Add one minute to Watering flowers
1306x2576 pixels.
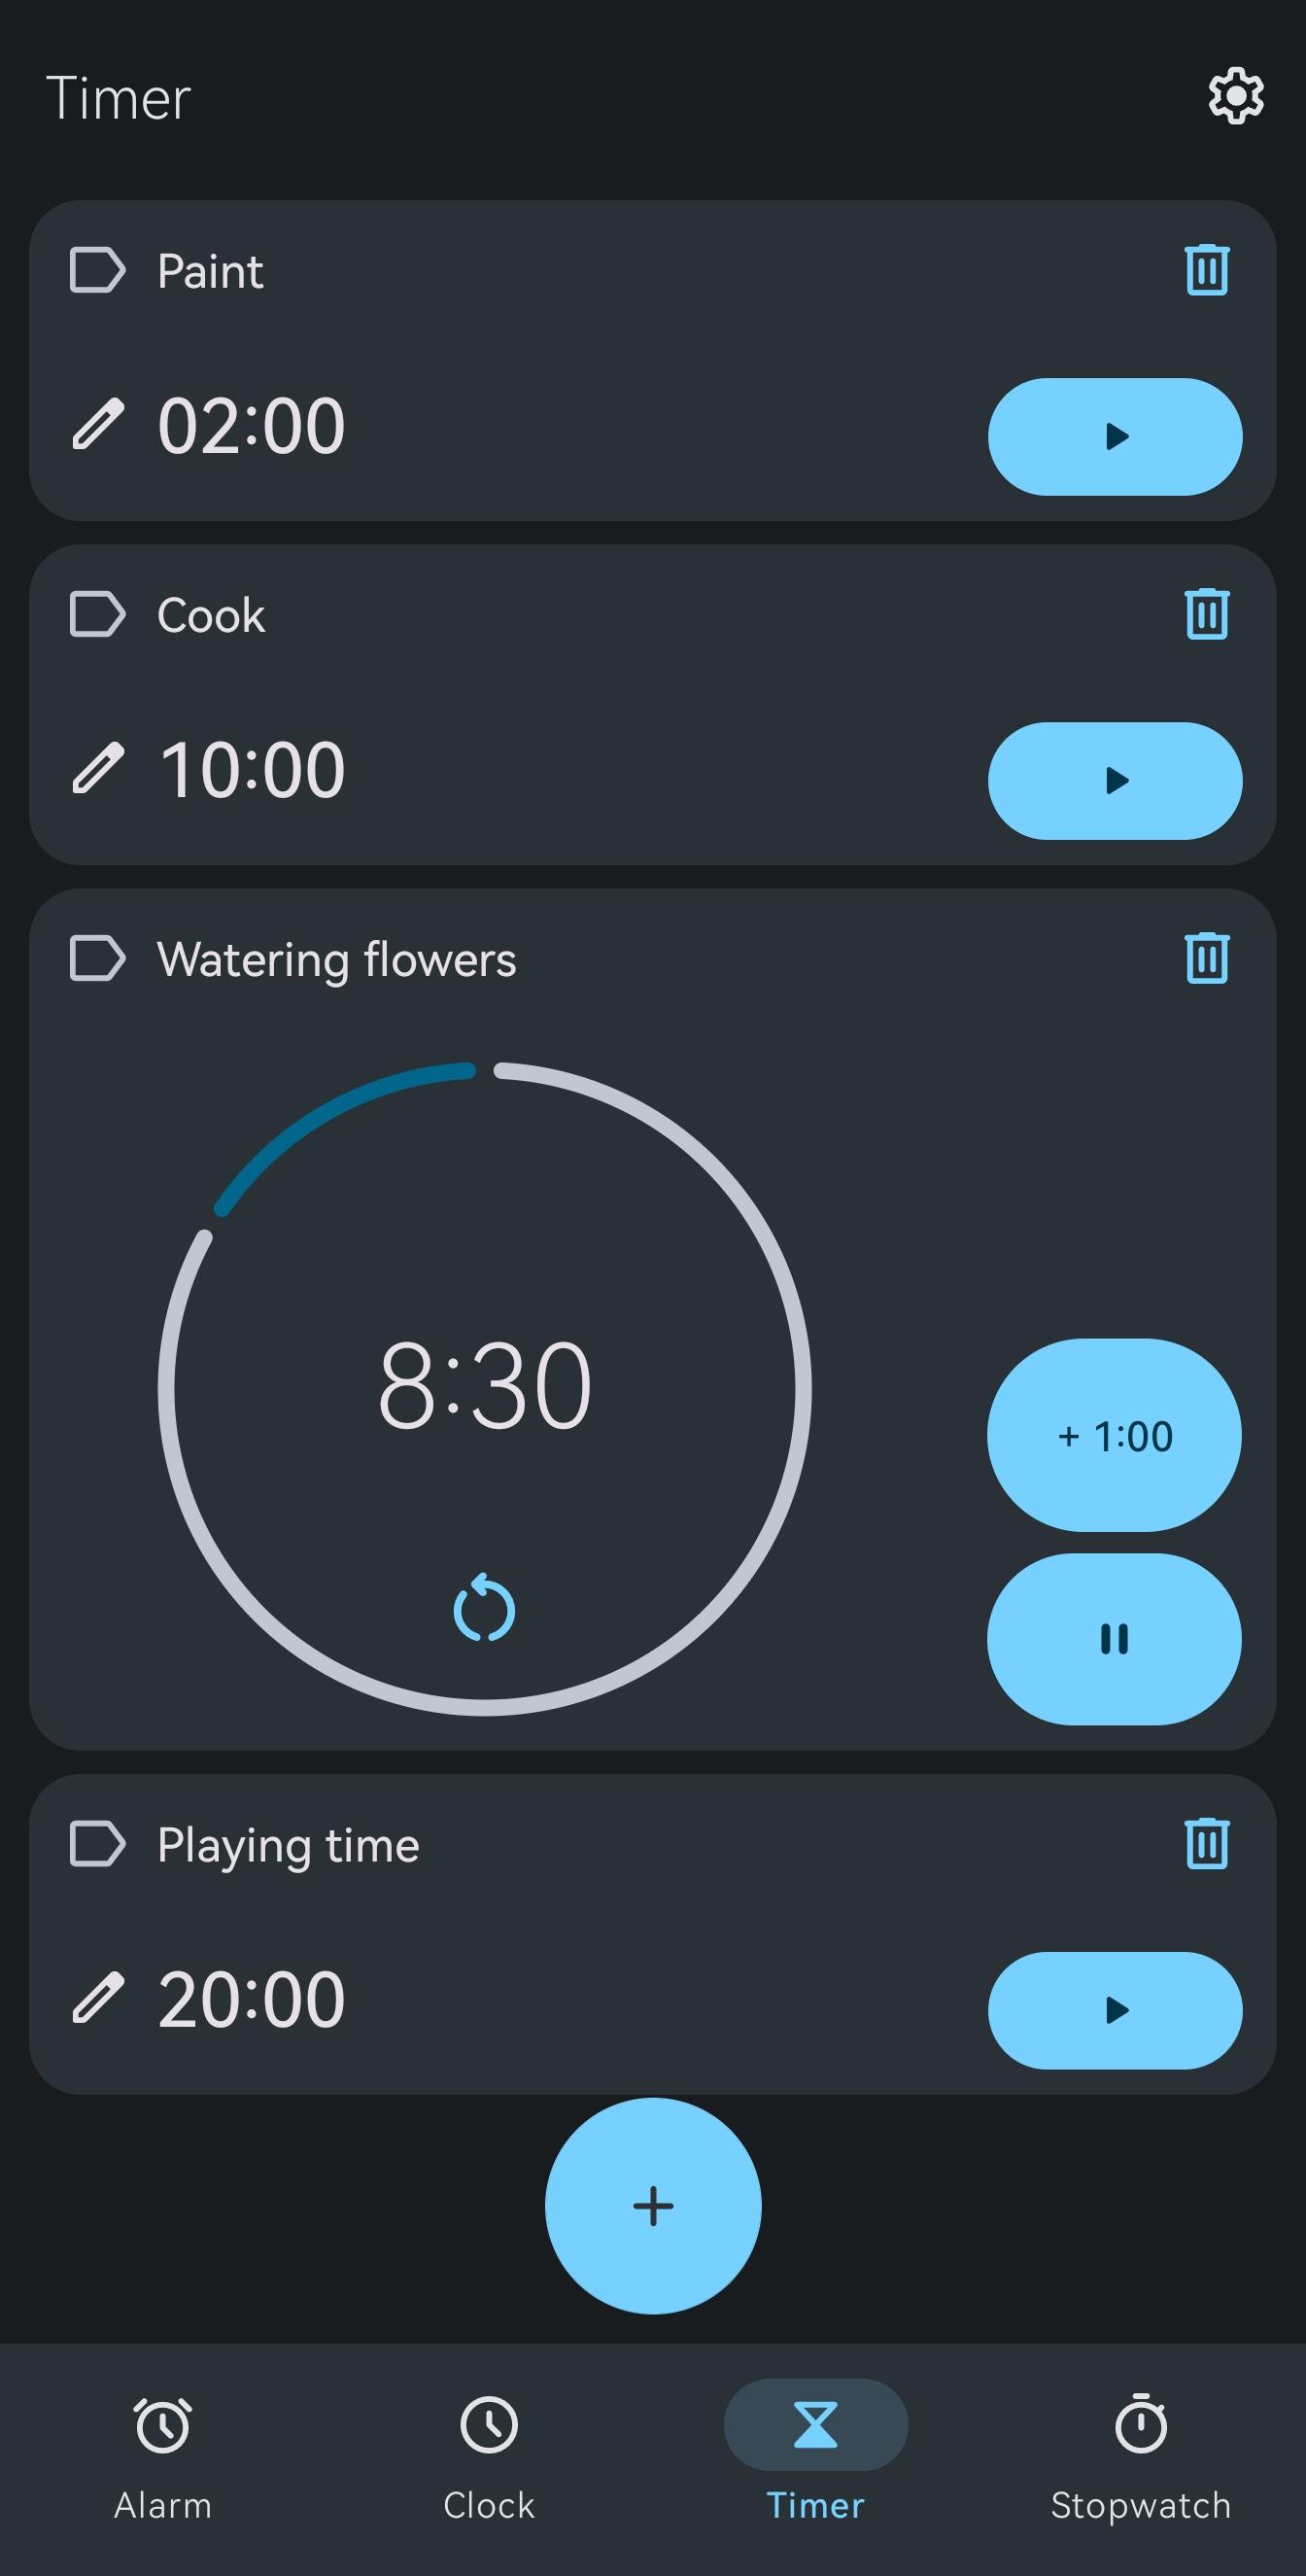[x=1114, y=1435]
